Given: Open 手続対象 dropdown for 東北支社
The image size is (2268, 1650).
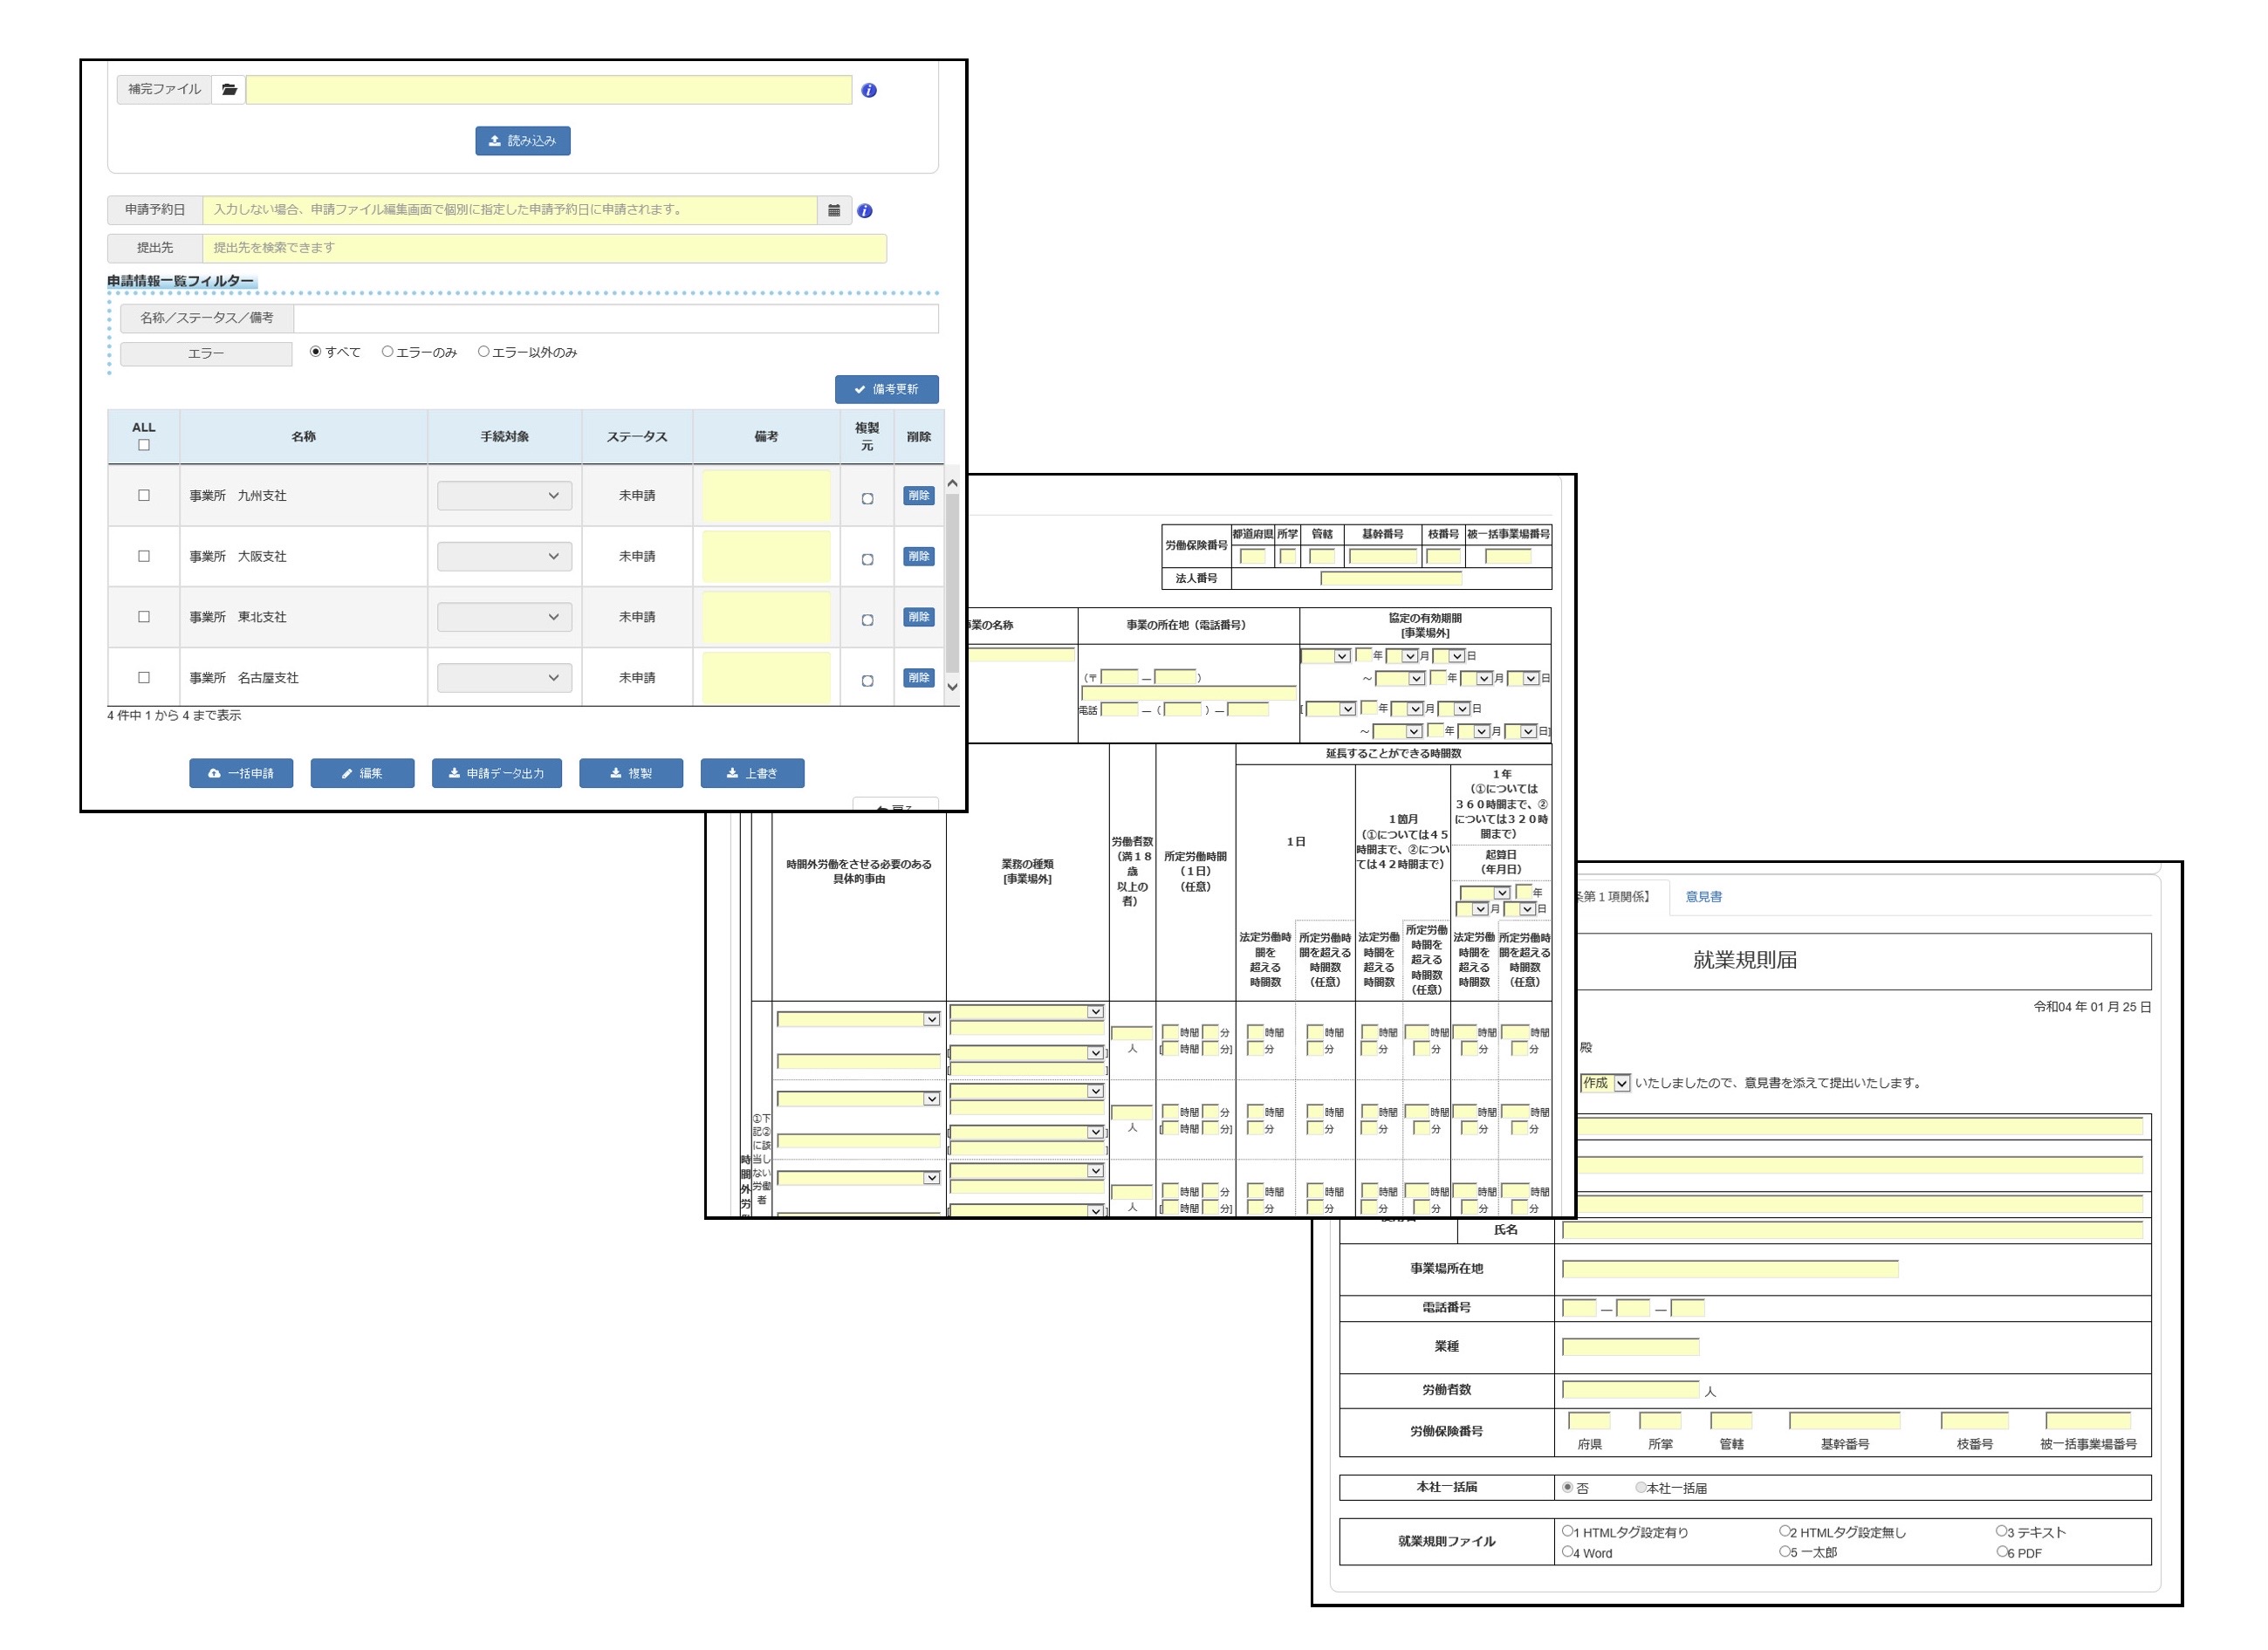Looking at the screenshot, I should click(504, 617).
